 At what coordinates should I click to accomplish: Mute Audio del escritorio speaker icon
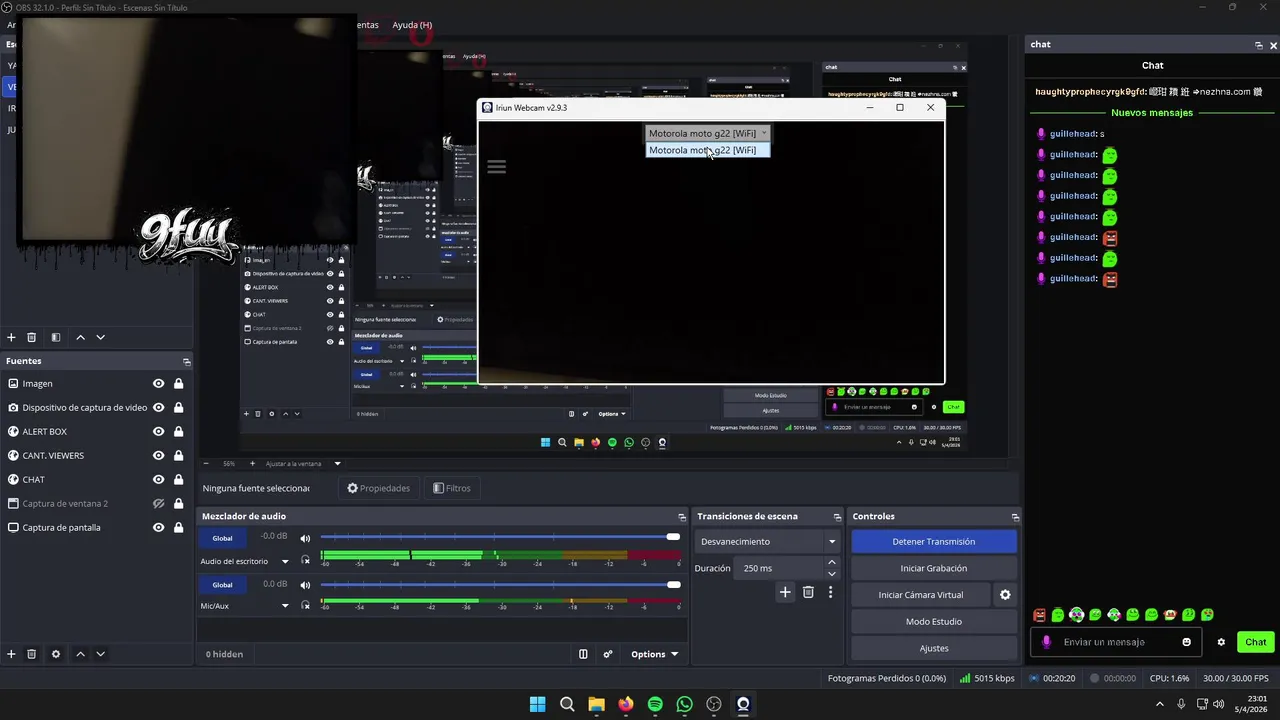coord(305,539)
